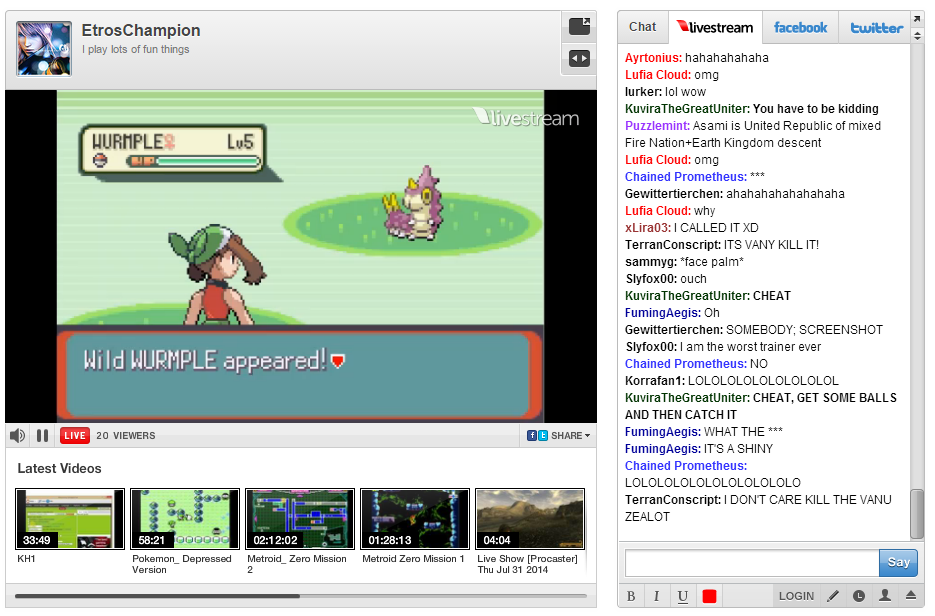The image size is (935, 616).
Task: Open the facebook chat tab
Action: pyautogui.click(x=800, y=27)
